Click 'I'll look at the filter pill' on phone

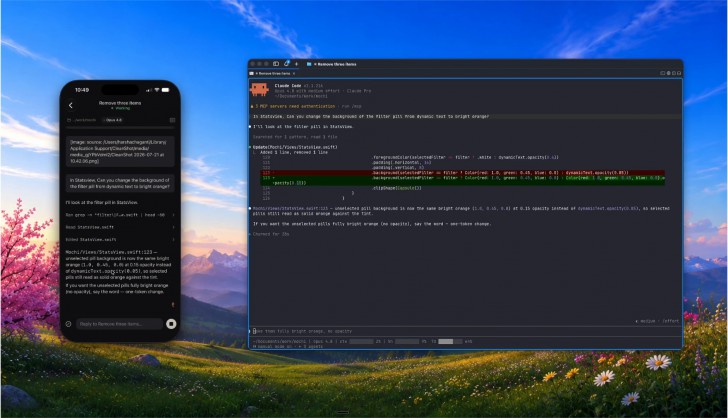pos(101,202)
